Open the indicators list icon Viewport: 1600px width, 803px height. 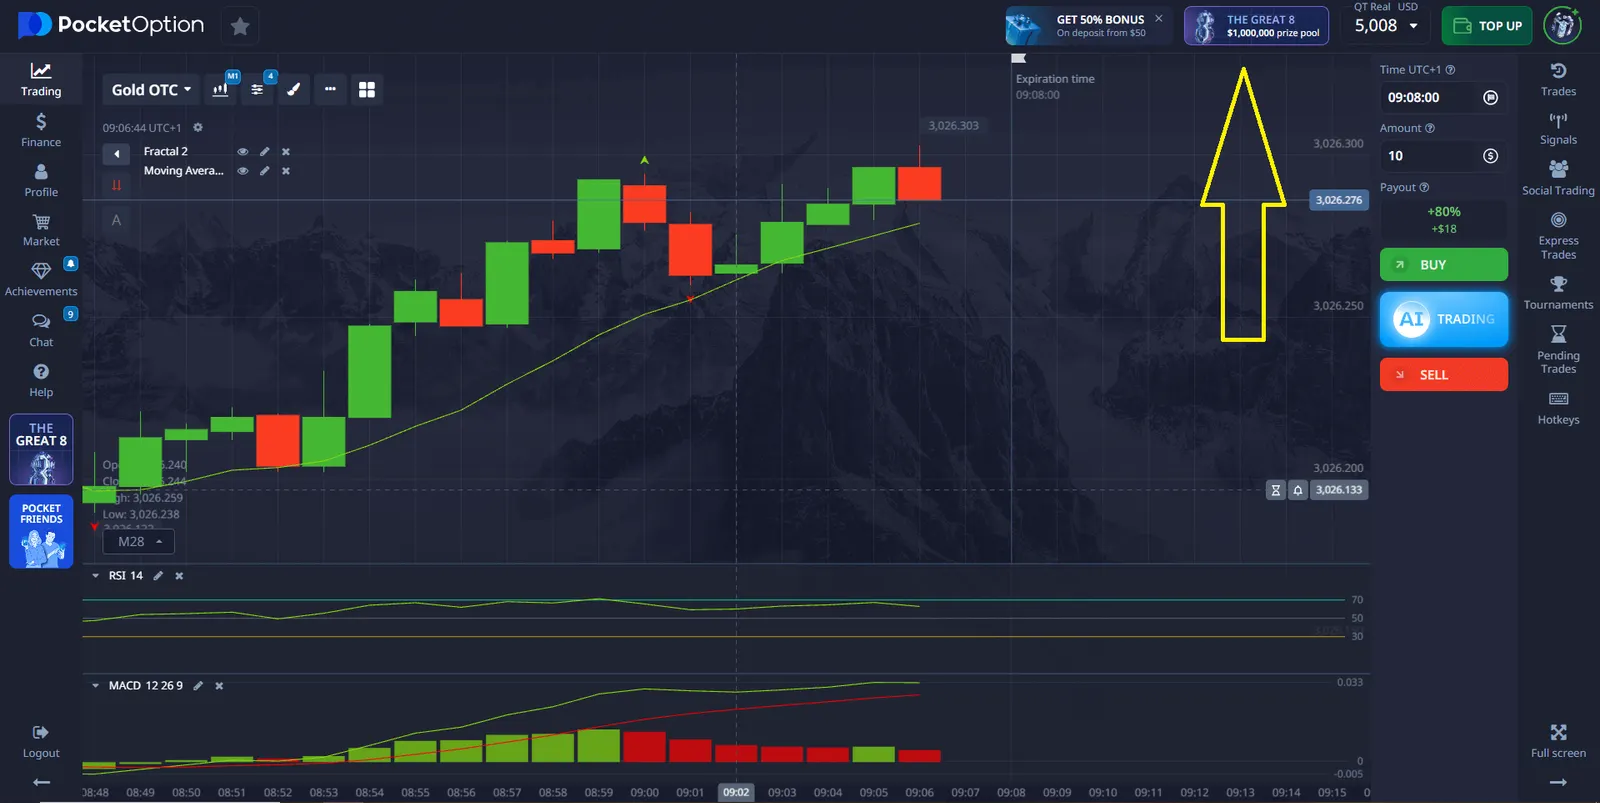coord(257,90)
